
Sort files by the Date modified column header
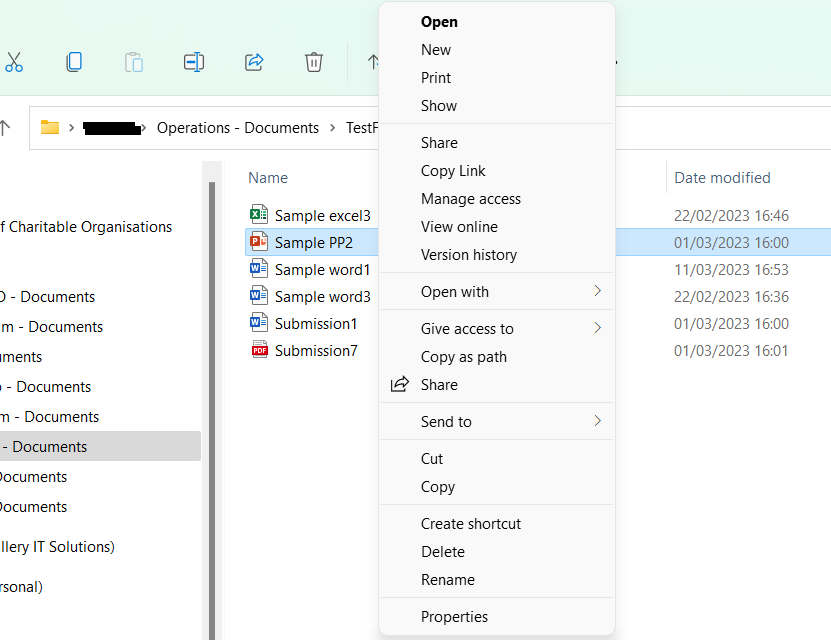tap(722, 177)
